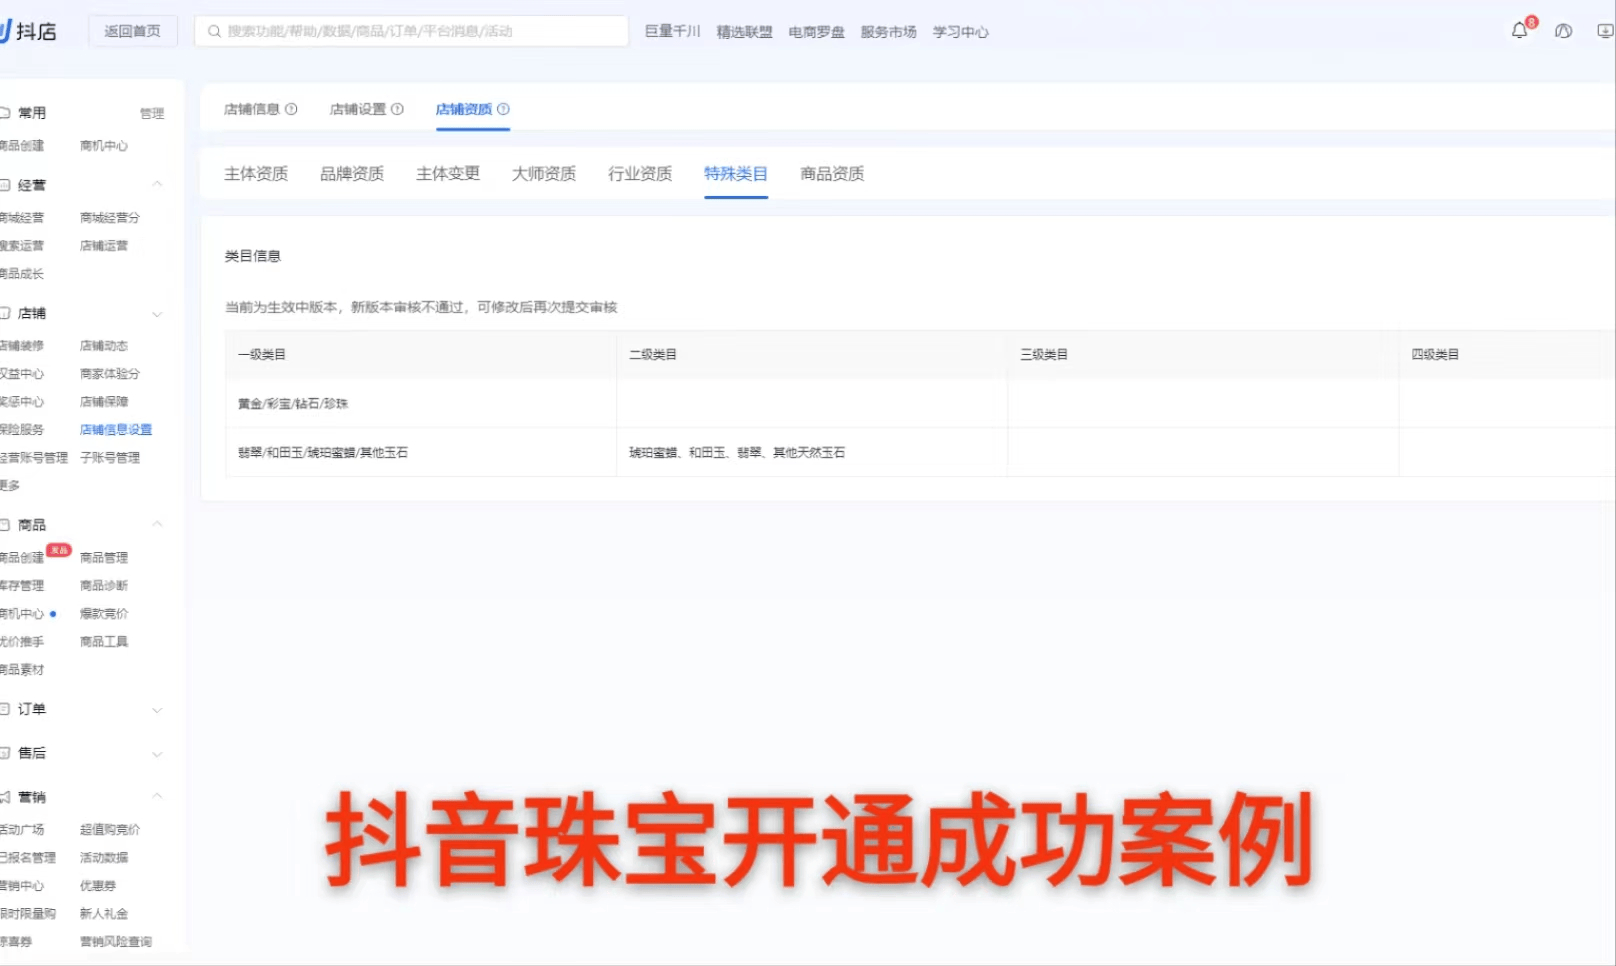Viewport: 1616px width, 966px height.
Task: Open 爆款竞价 in the sidebar
Action: point(104,613)
